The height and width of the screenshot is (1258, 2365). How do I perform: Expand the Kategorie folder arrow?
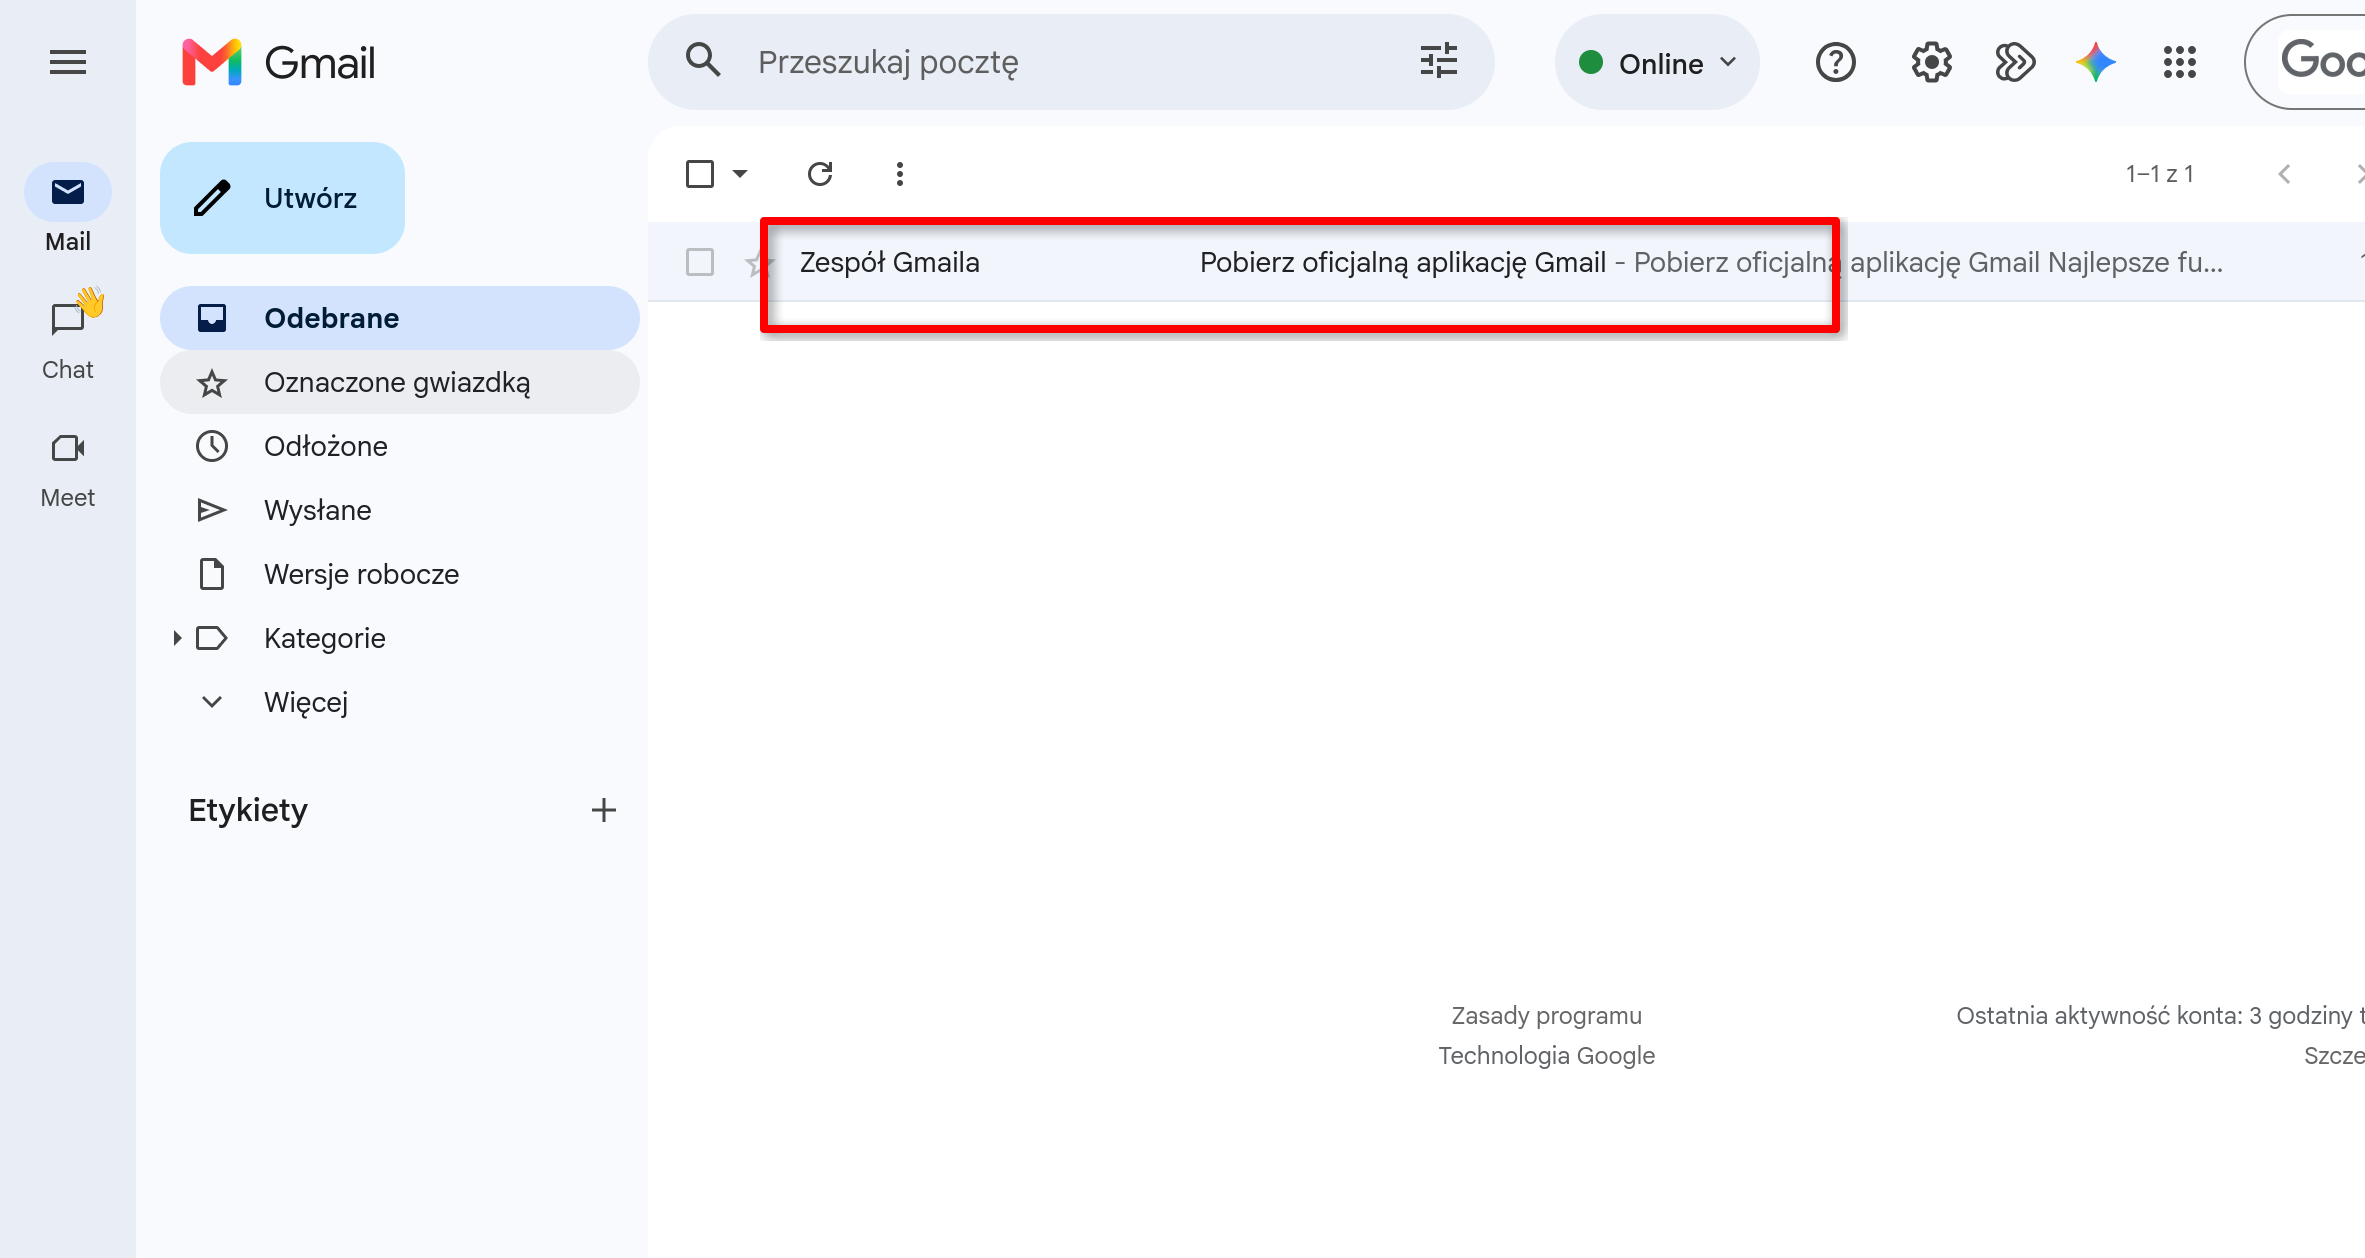(177, 638)
